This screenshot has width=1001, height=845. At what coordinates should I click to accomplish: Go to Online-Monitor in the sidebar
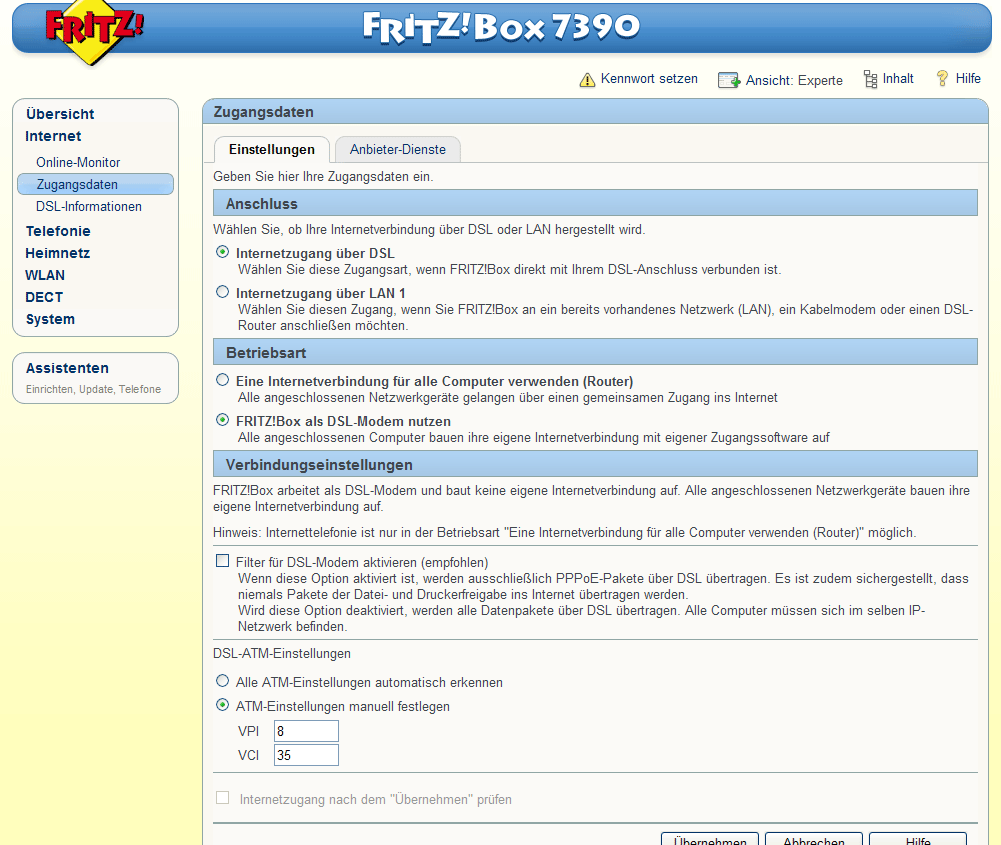(x=78, y=162)
